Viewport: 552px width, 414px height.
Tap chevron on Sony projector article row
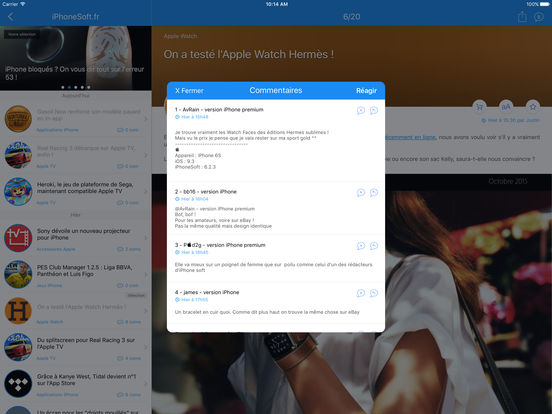tap(146, 238)
